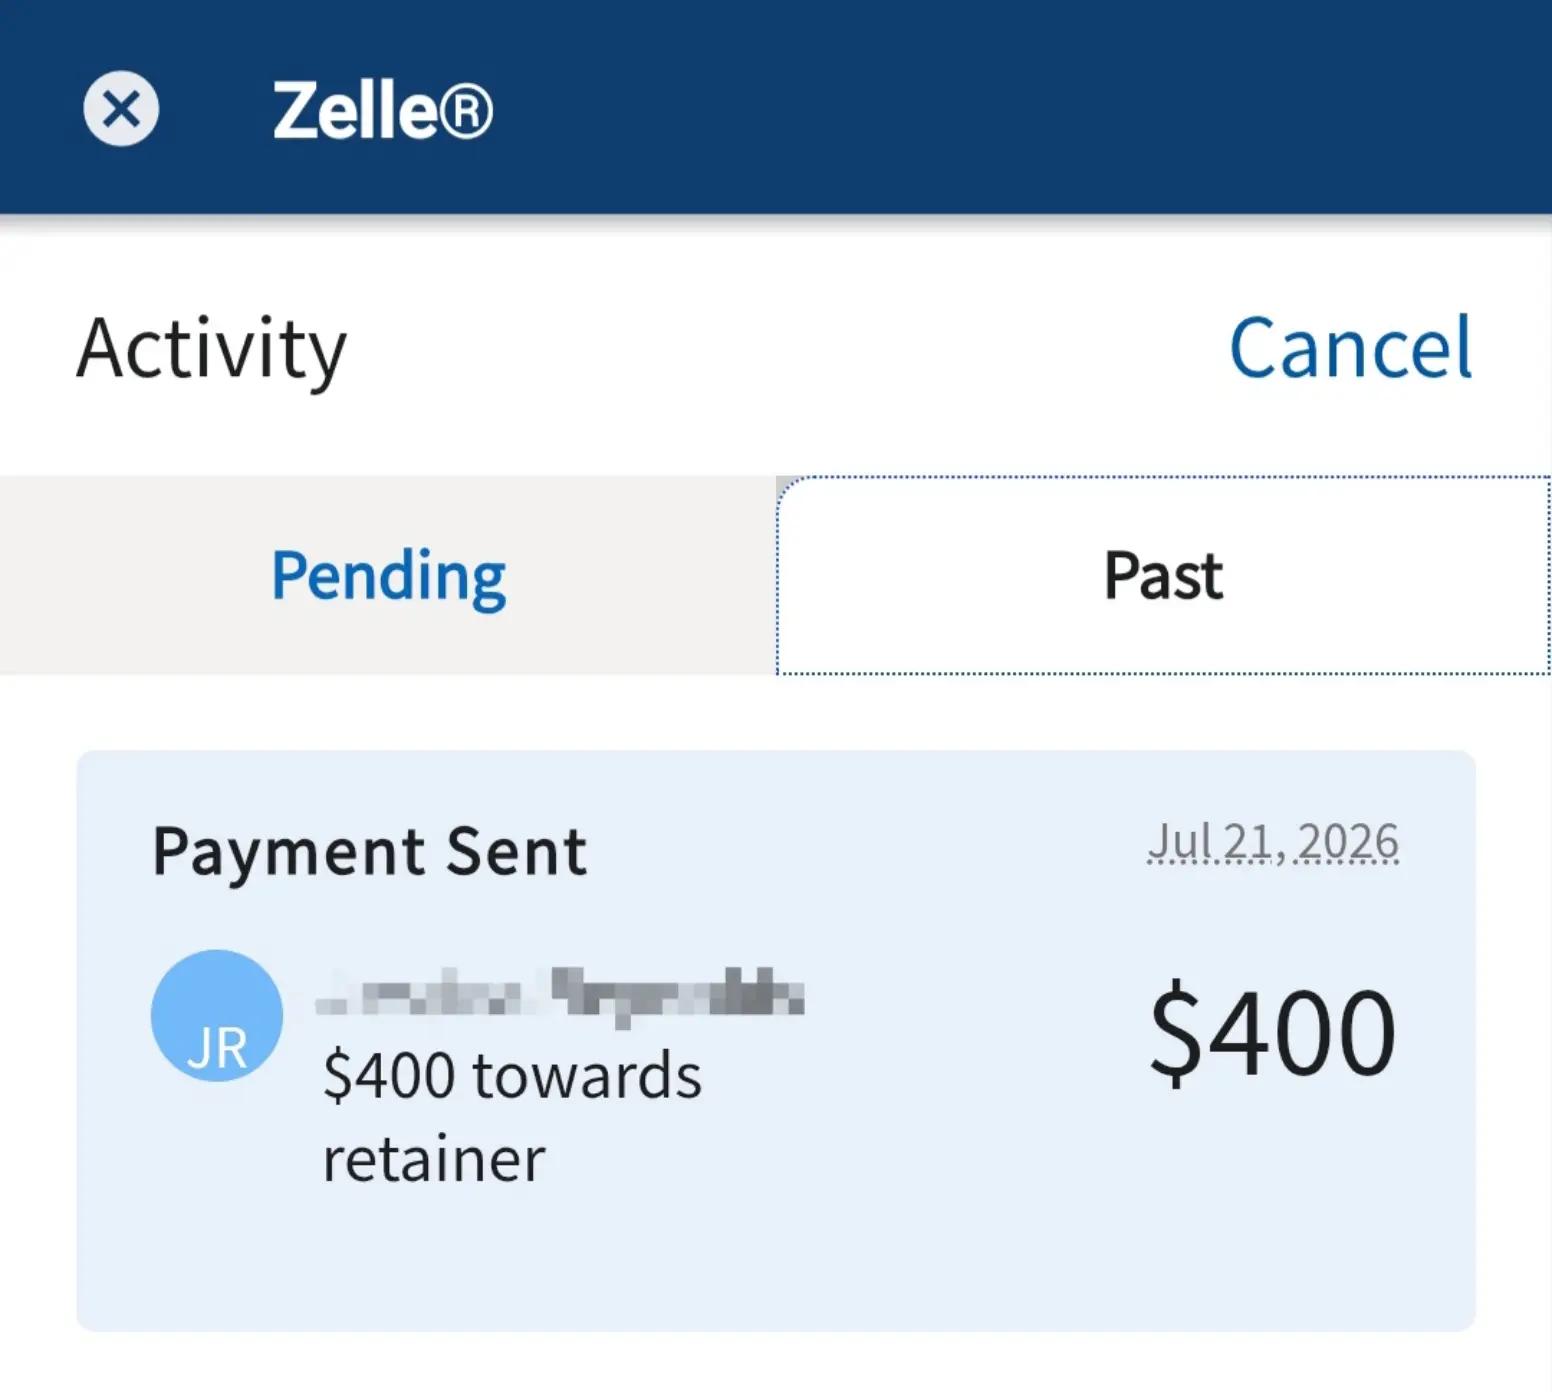Open the Payment Sent transaction card
Viewport: 1552px width, 1392px height.
coord(776,1040)
